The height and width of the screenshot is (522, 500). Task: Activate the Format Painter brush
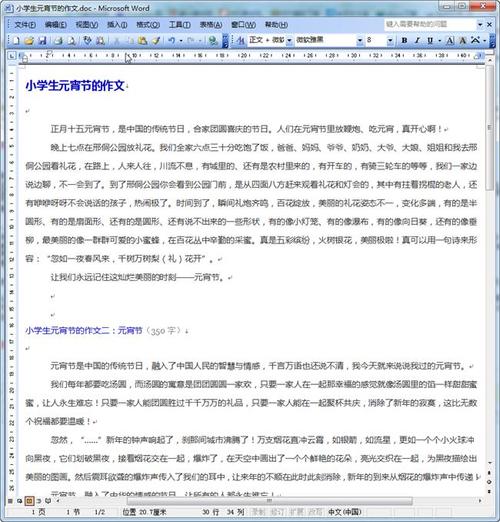click(156, 41)
